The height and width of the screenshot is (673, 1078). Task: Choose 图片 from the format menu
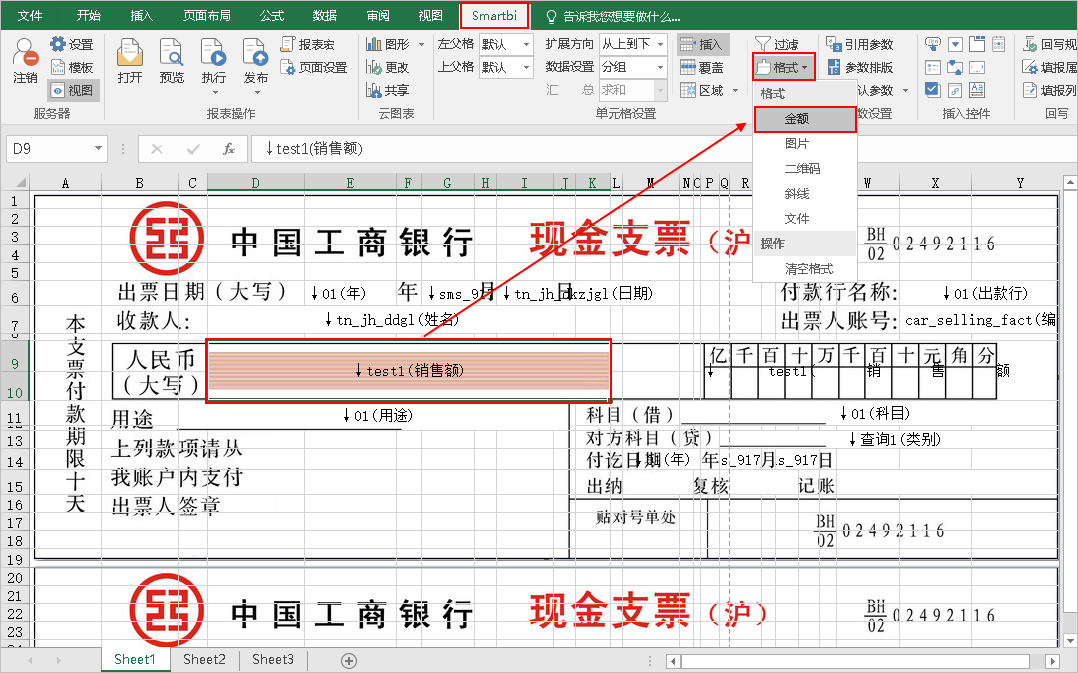click(x=805, y=144)
